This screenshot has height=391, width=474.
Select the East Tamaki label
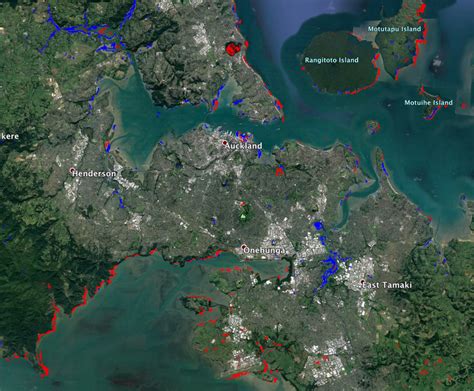[387, 285]
